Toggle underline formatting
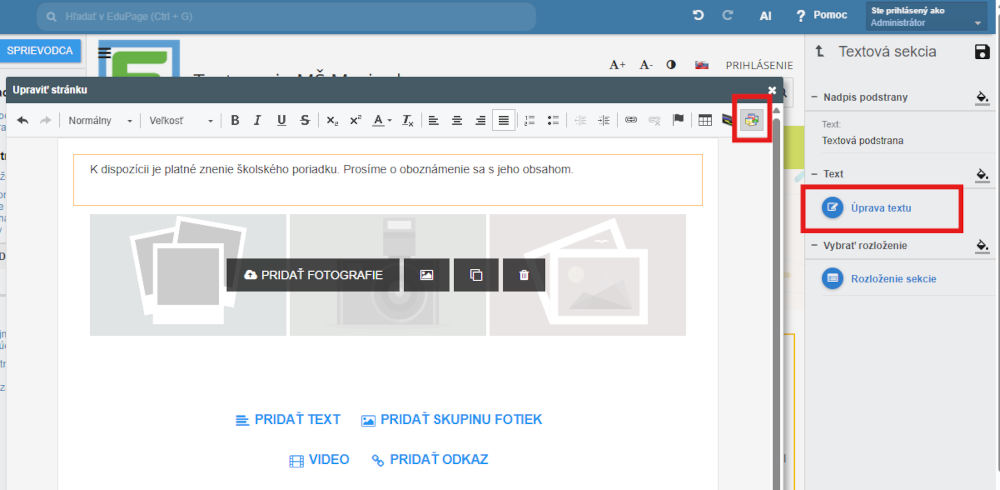1000x490 pixels. click(x=281, y=121)
